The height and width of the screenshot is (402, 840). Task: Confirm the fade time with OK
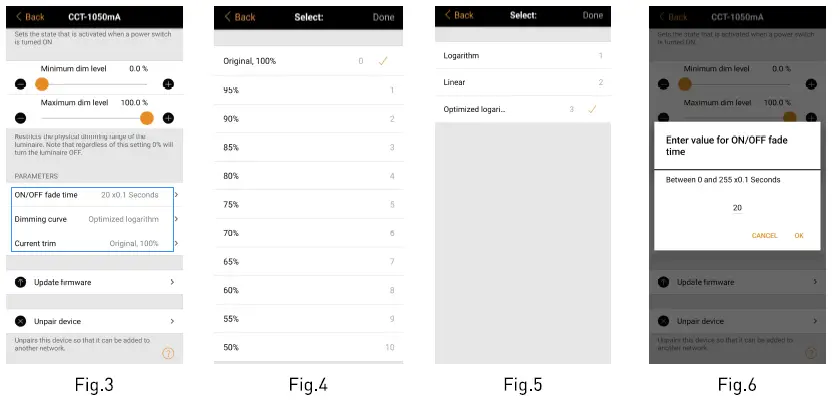coord(799,236)
